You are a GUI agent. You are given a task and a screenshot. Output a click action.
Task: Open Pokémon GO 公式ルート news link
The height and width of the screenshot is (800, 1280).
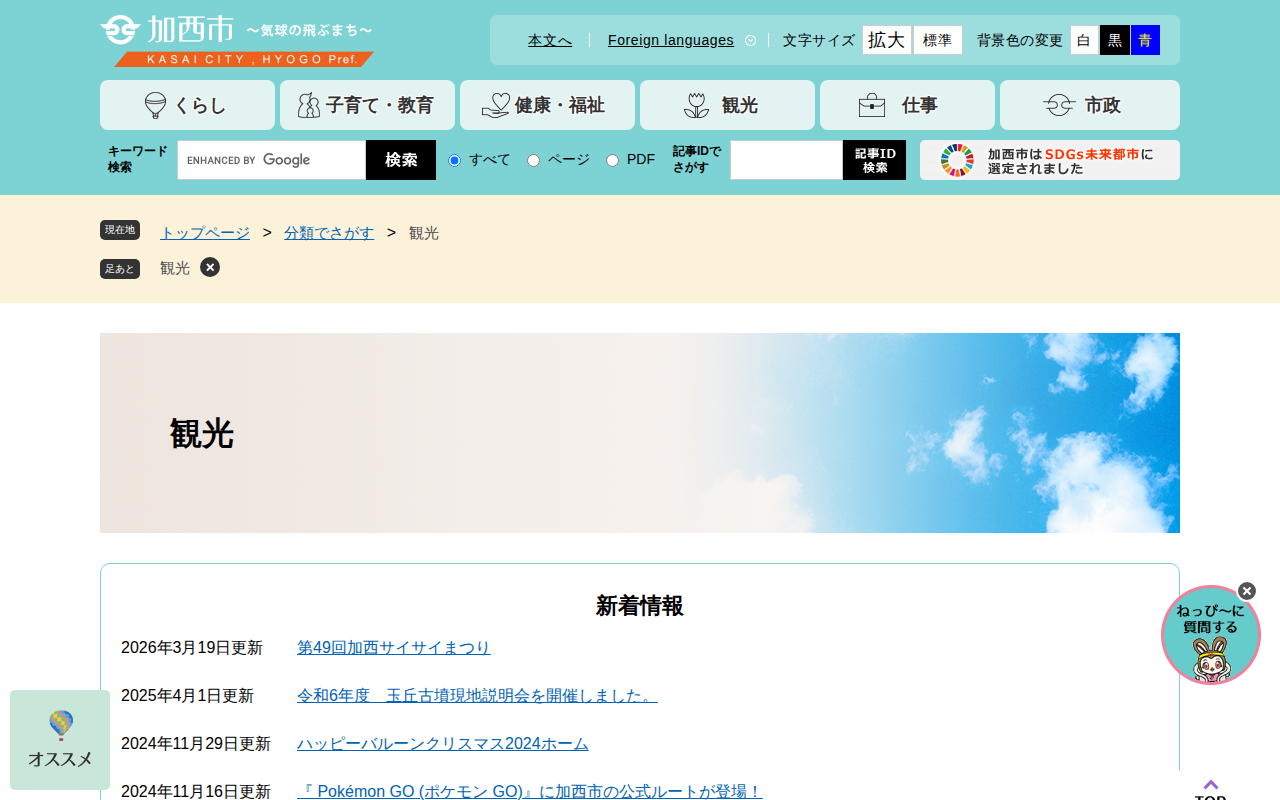530,791
